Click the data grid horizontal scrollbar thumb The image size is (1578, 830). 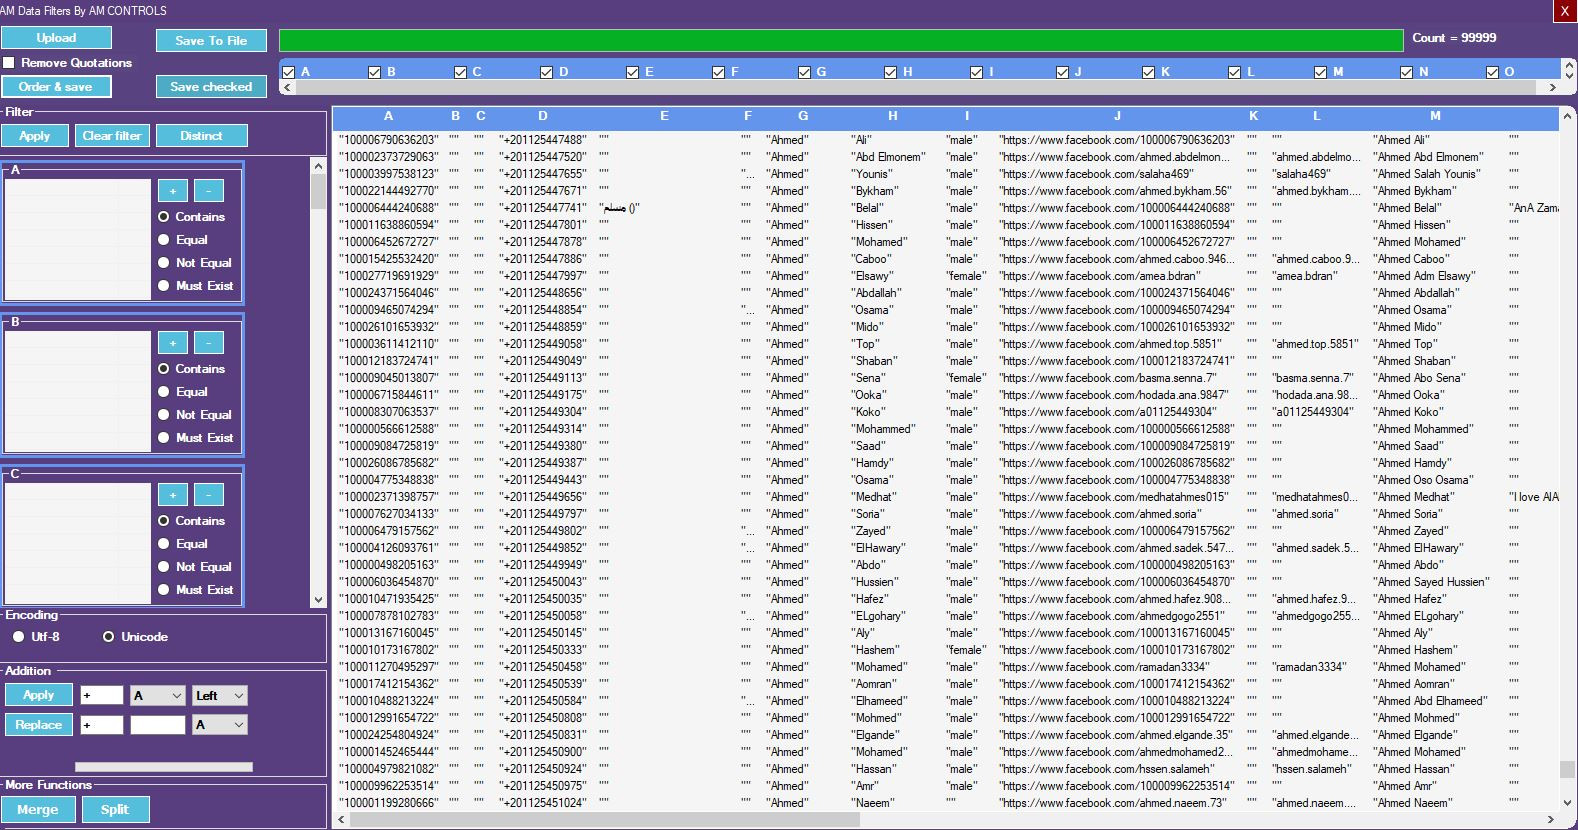coord(605,820)
